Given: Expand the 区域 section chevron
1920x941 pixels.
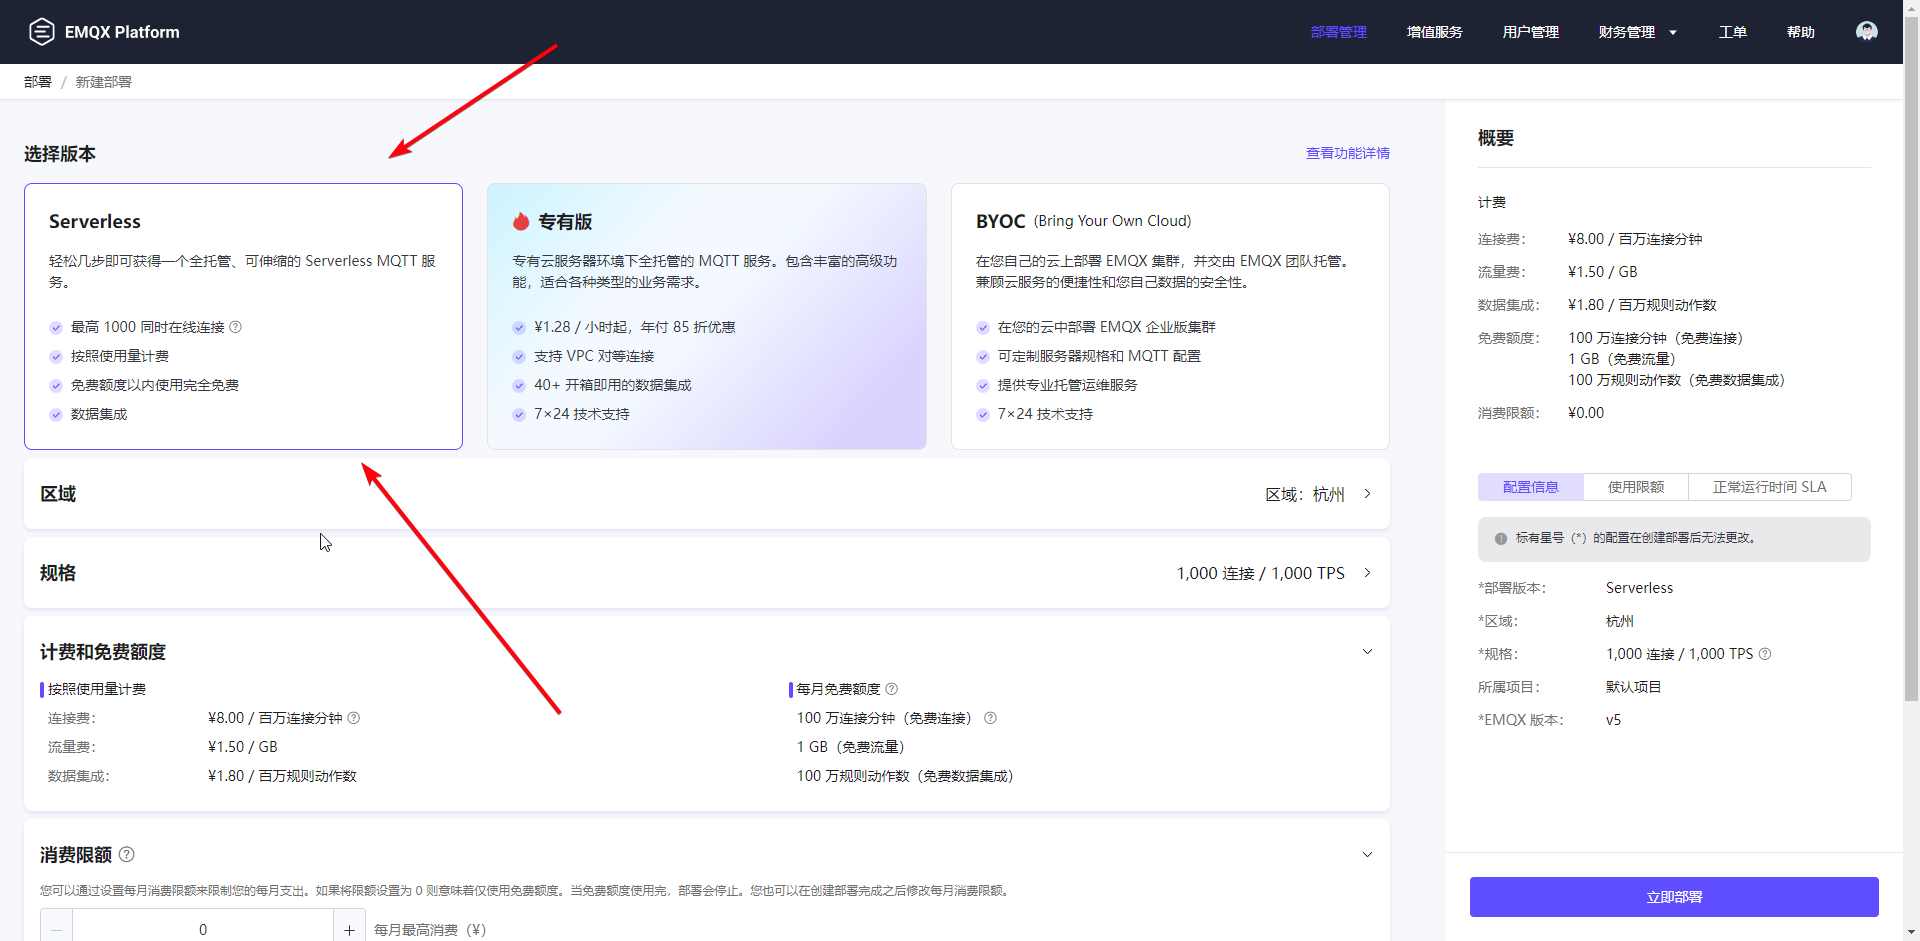Looking at the screenshot, I should [x=1367, y=494].
